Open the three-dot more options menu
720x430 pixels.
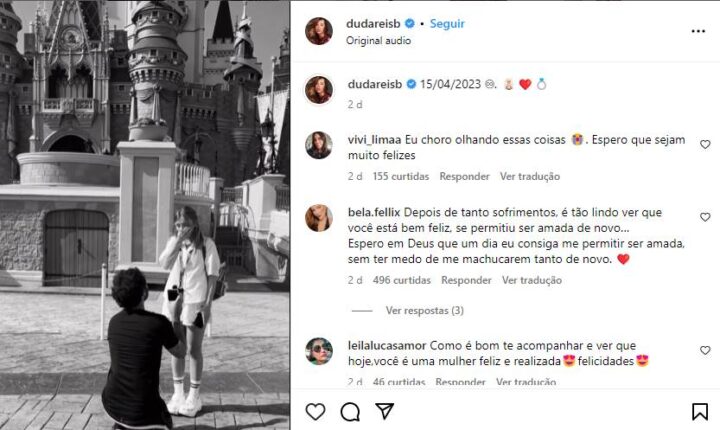(x=698, y=31)
